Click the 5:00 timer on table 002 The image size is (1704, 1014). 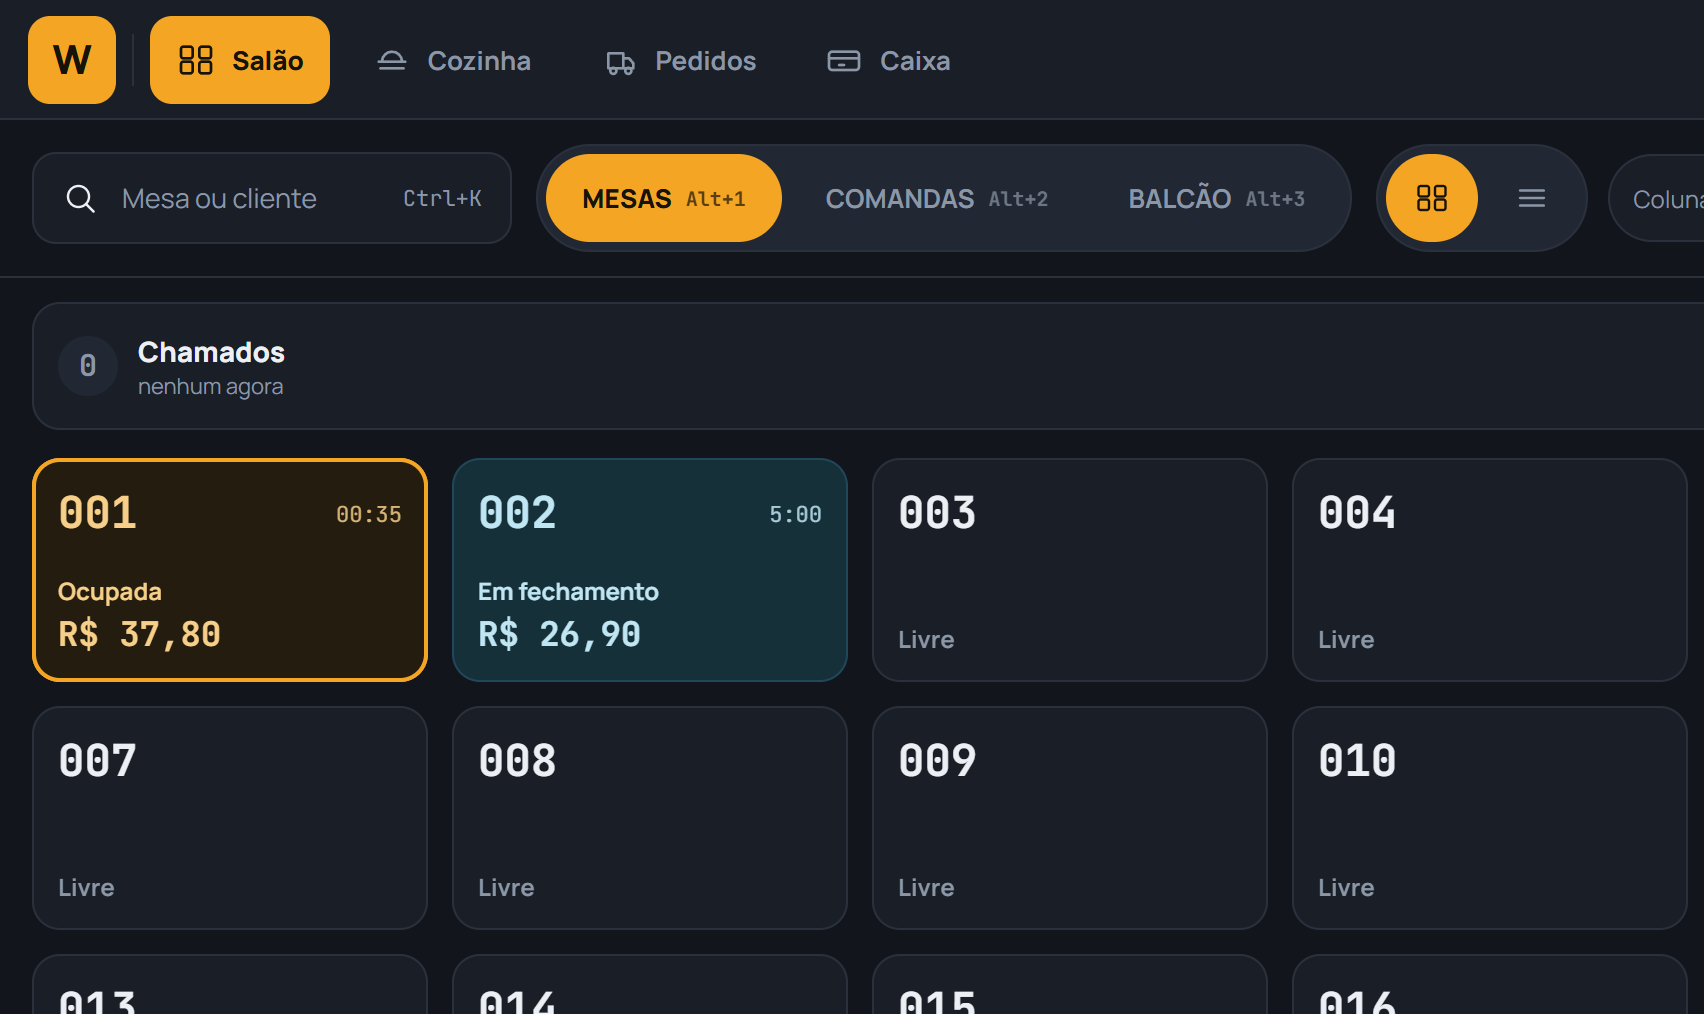click(795, 515)
